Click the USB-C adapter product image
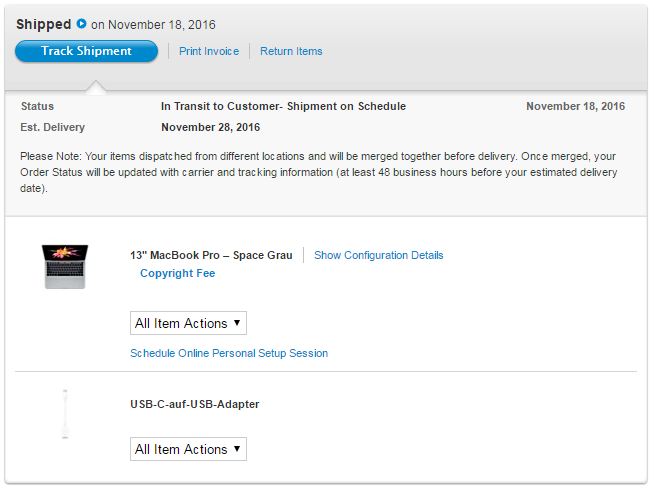Image resolution: width=652 pixels, height=489 pixels. [65, 414]
